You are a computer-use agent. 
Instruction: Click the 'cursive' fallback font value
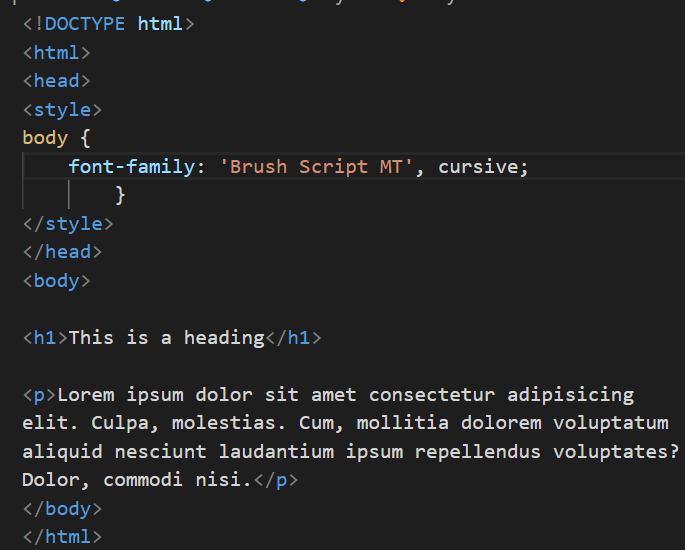click(478, 166)
